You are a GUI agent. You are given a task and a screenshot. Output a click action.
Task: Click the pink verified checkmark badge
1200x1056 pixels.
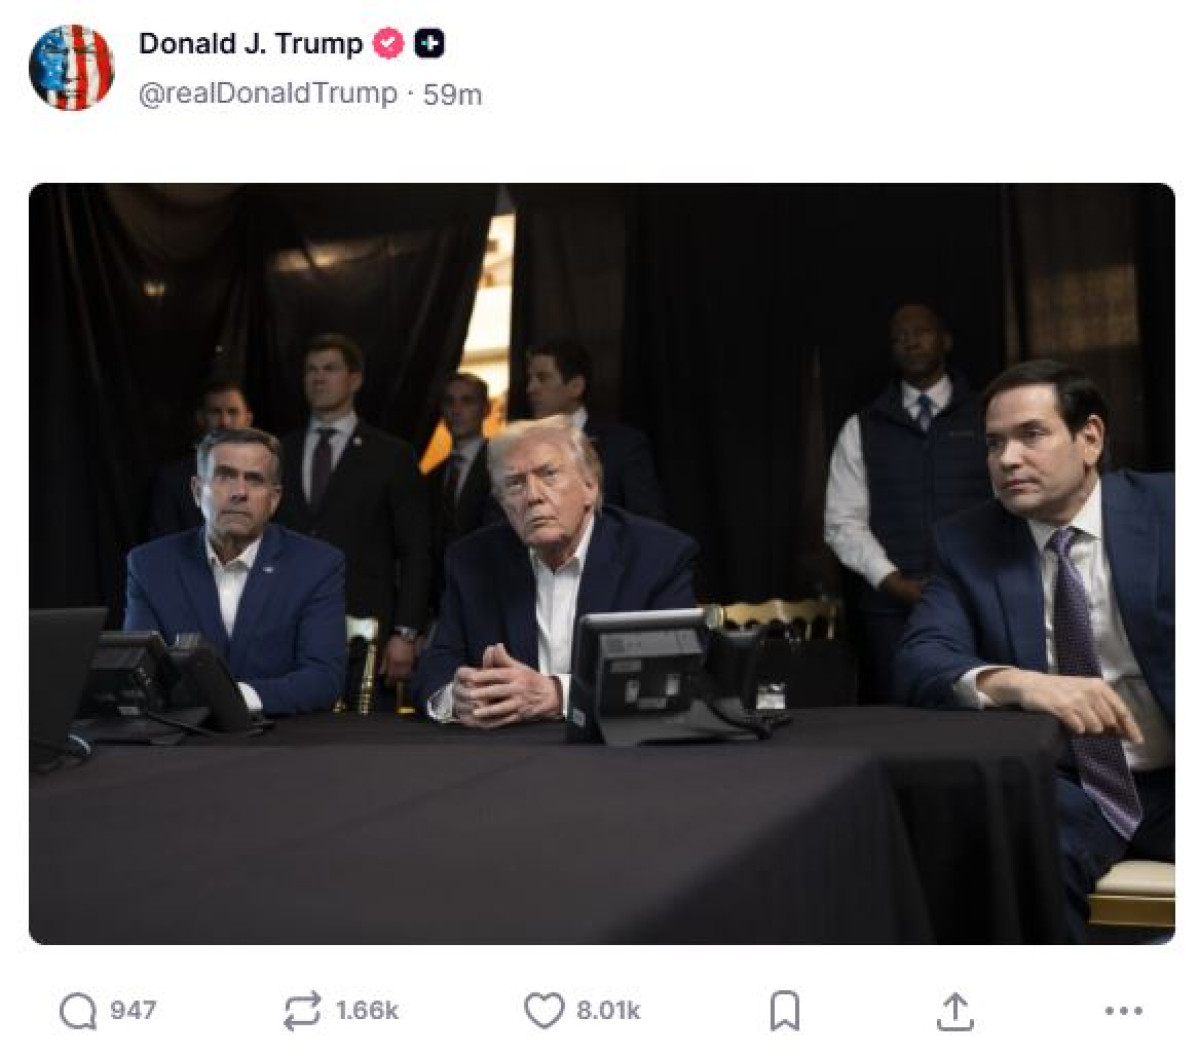tap(388, 44)
